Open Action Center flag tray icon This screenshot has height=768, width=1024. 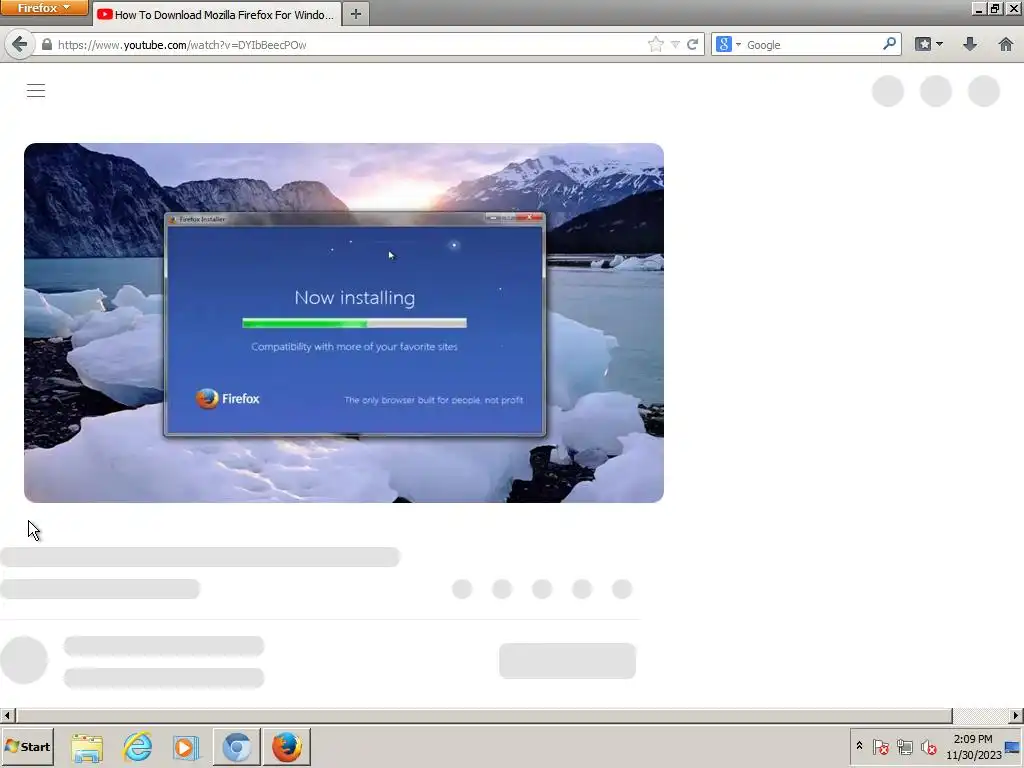point(880,746)
